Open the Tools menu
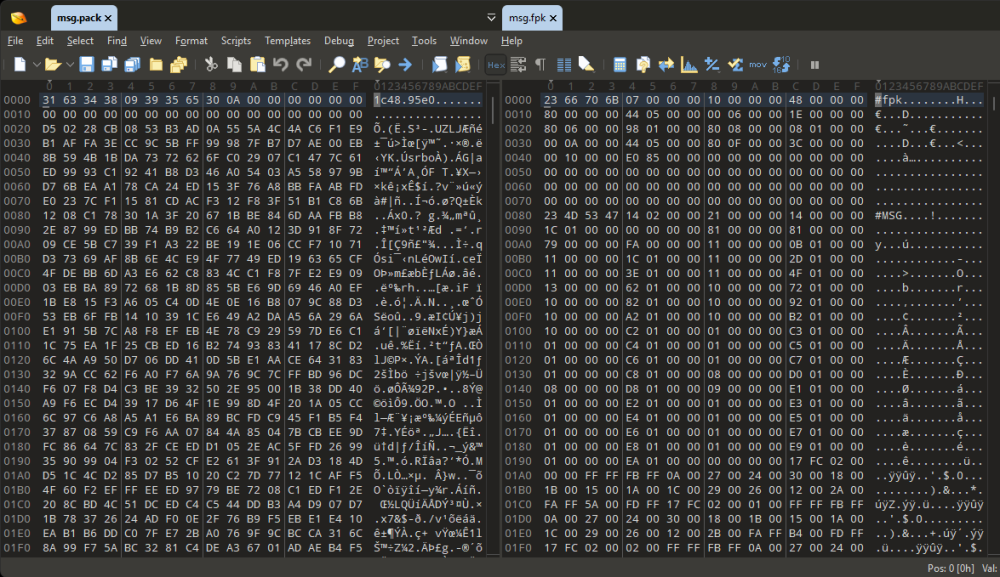 tap(424, 40)
